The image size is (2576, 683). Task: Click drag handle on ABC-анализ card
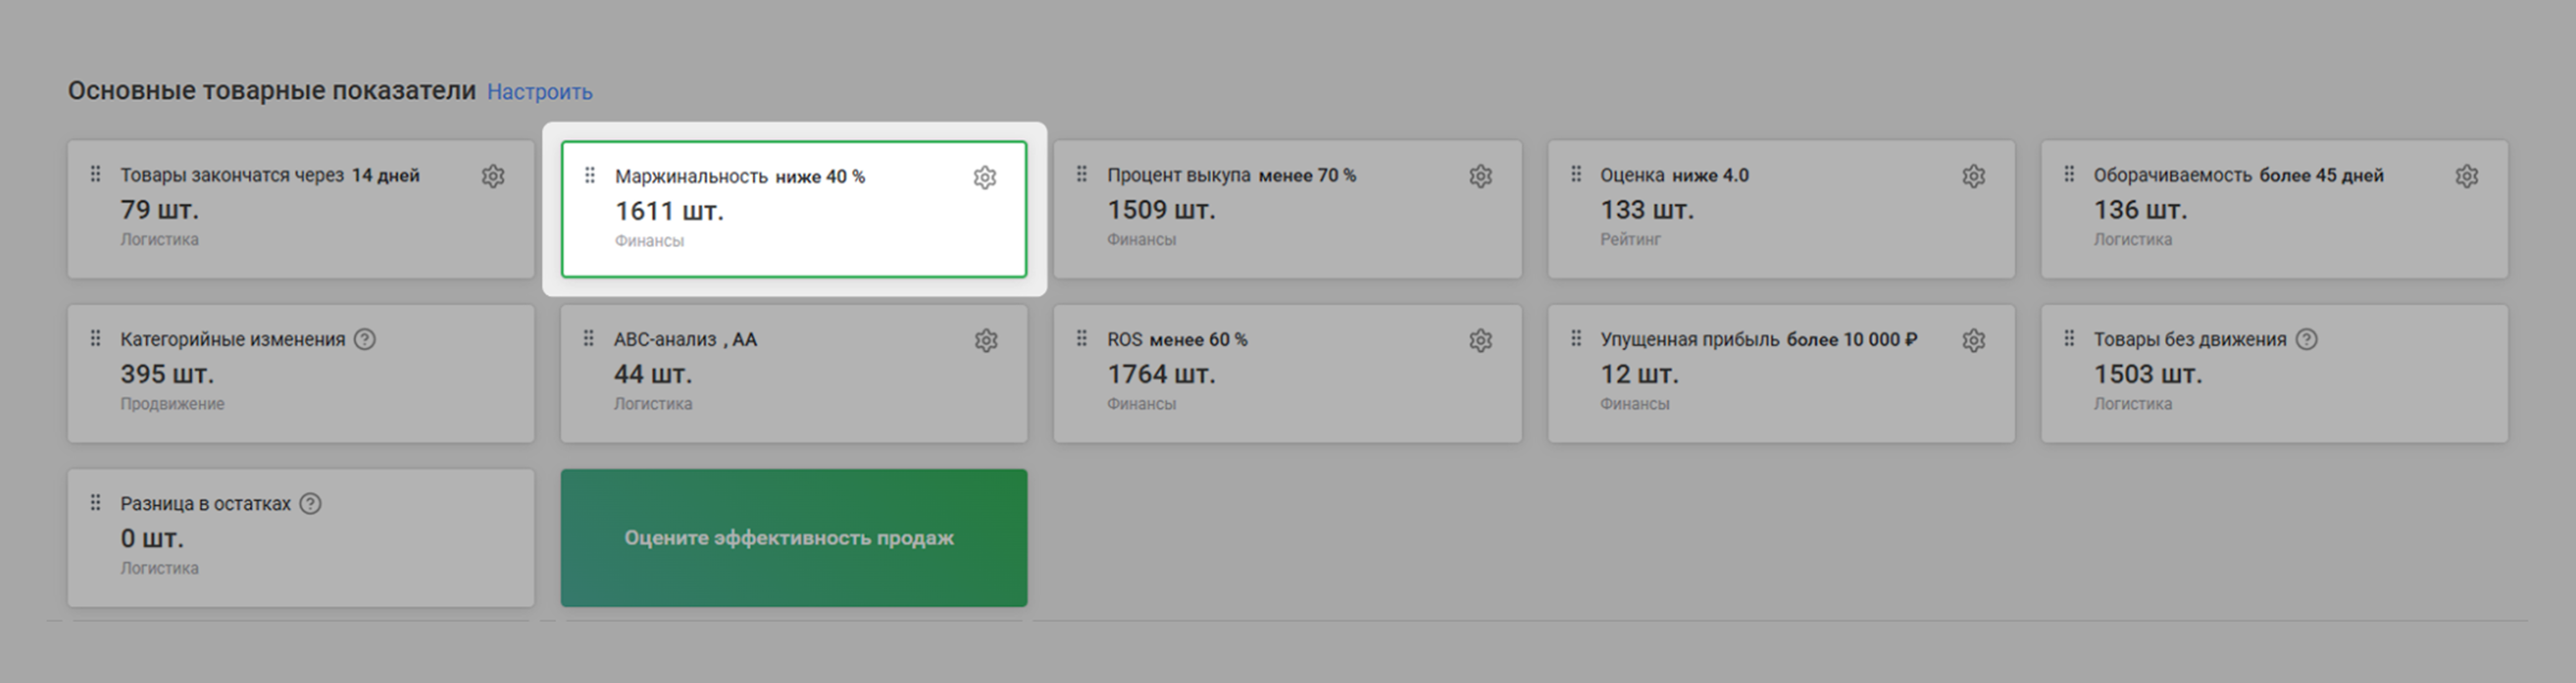tap(589, 339)
